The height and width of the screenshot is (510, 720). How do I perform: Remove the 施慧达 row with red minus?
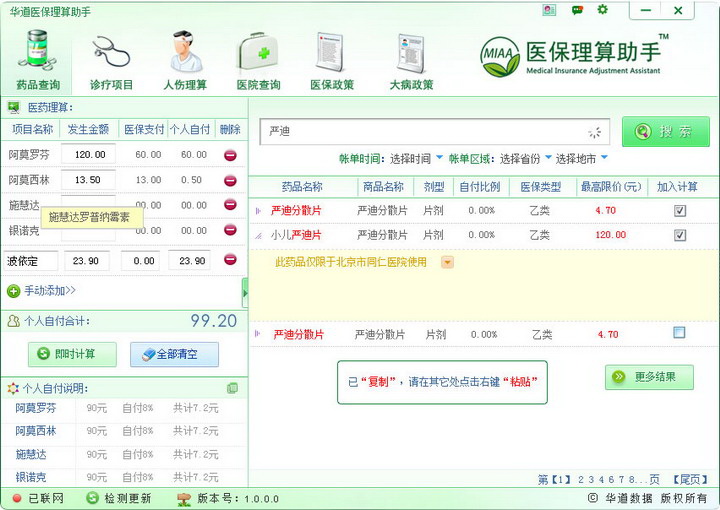tap(230, 205)
